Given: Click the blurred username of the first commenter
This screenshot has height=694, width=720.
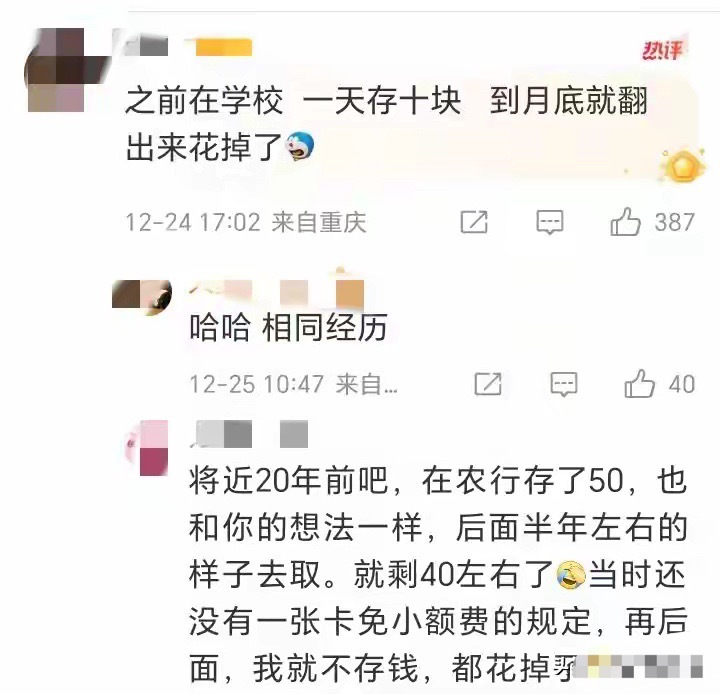Looking at the screenshot, I should click(x=146, y=48).
